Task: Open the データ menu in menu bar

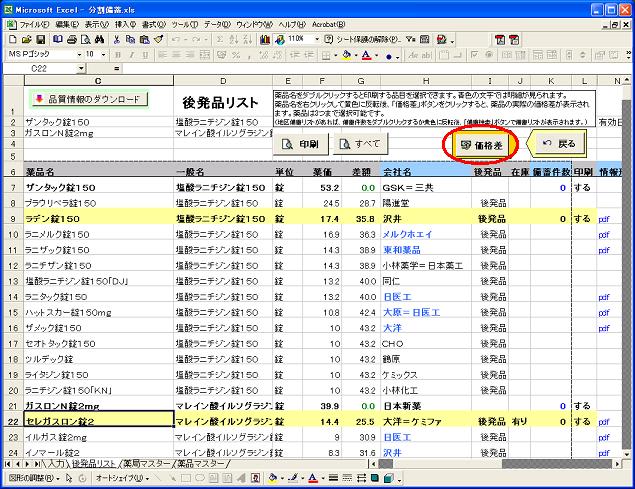Action: click(x=216, y=22)
